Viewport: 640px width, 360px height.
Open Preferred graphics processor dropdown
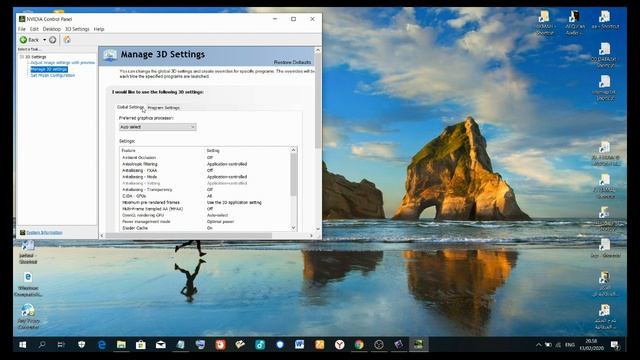pos(158,127)
